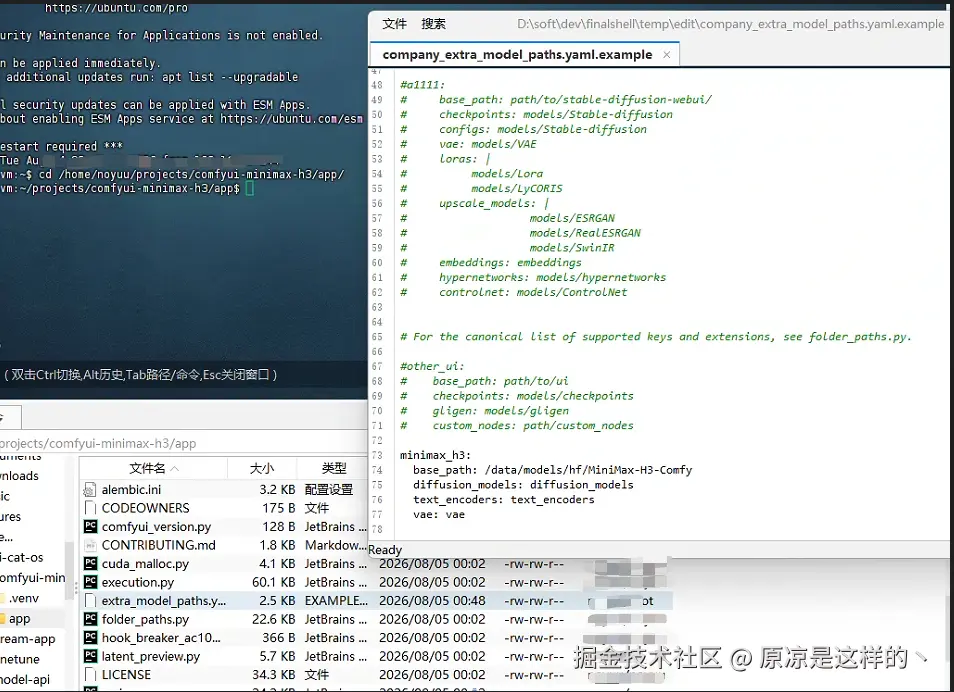Click the '#a1111:' comment line
Screen dimensions: 954x692
422,85
